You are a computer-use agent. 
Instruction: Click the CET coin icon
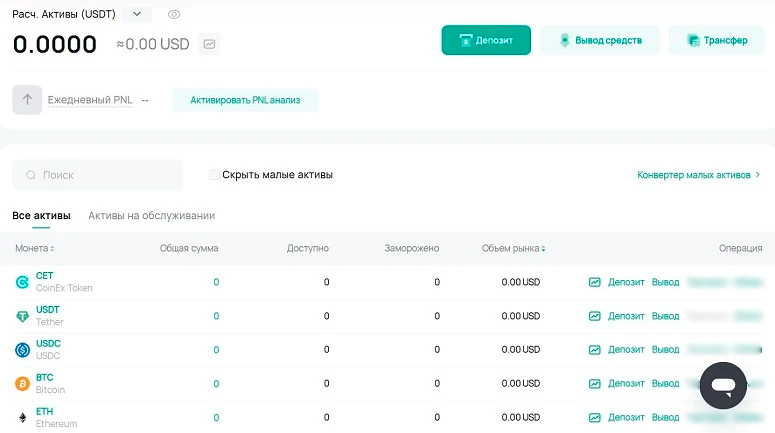[x=22, y=282]
